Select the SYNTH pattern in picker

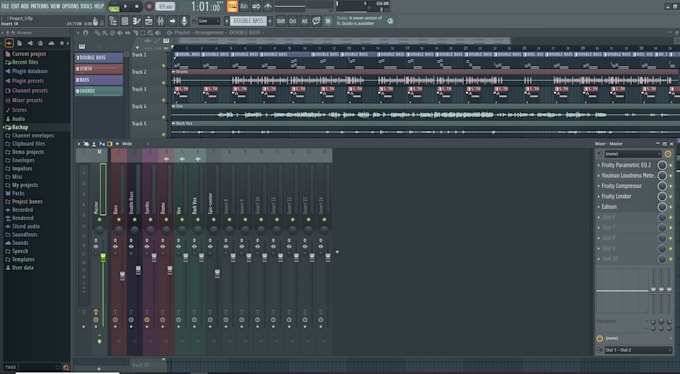coord(99,69)
